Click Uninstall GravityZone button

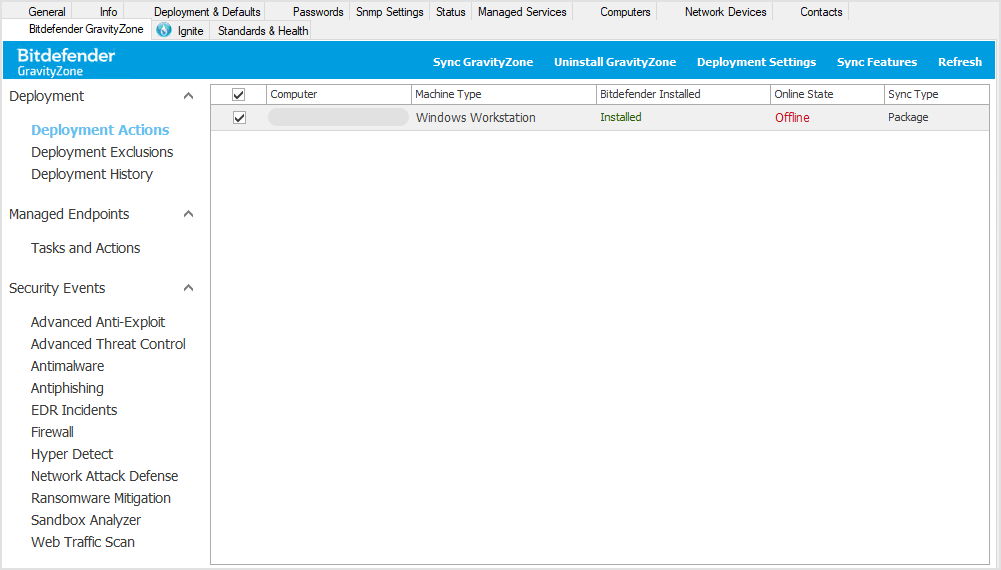615,62
